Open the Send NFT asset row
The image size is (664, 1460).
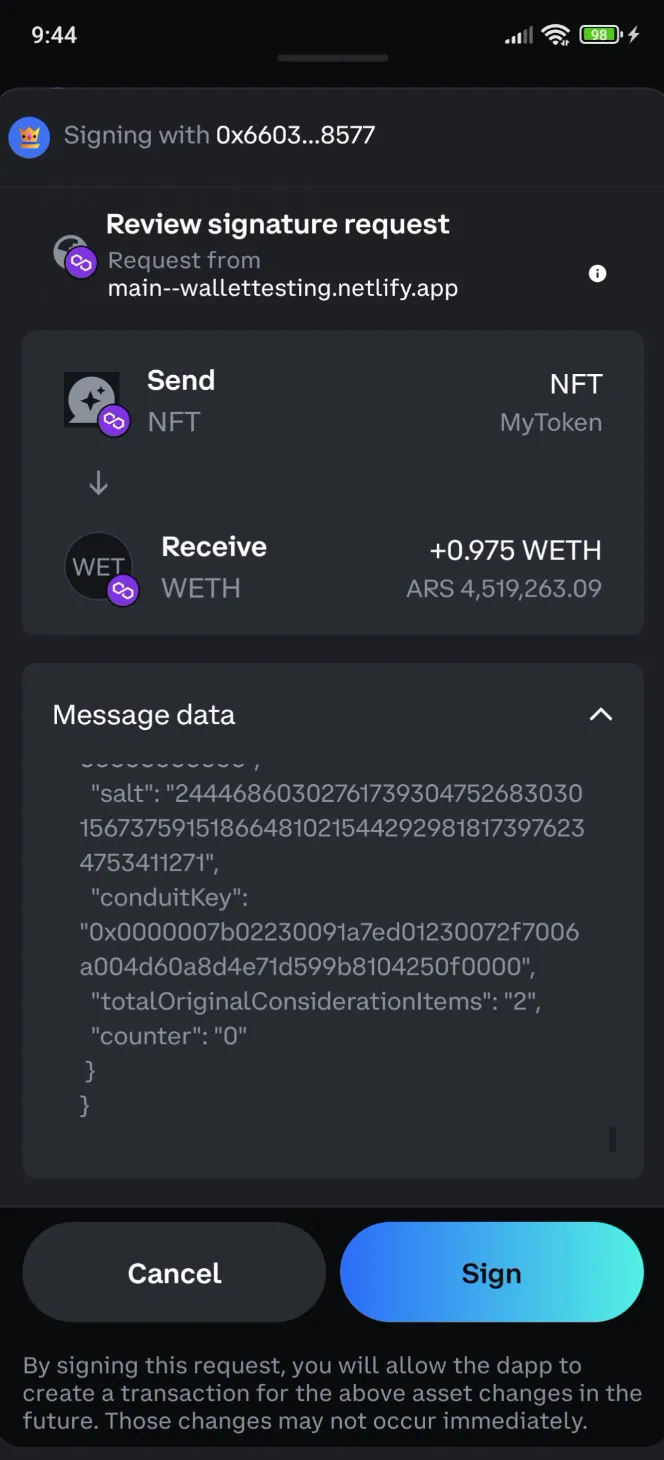(332, 400)
